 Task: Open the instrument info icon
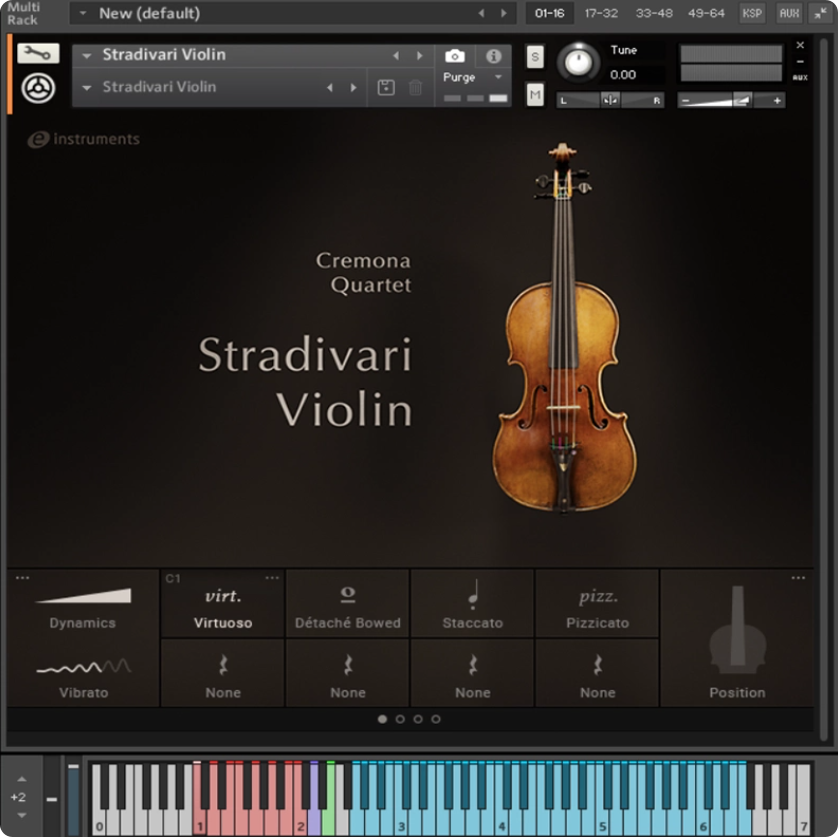493,56
